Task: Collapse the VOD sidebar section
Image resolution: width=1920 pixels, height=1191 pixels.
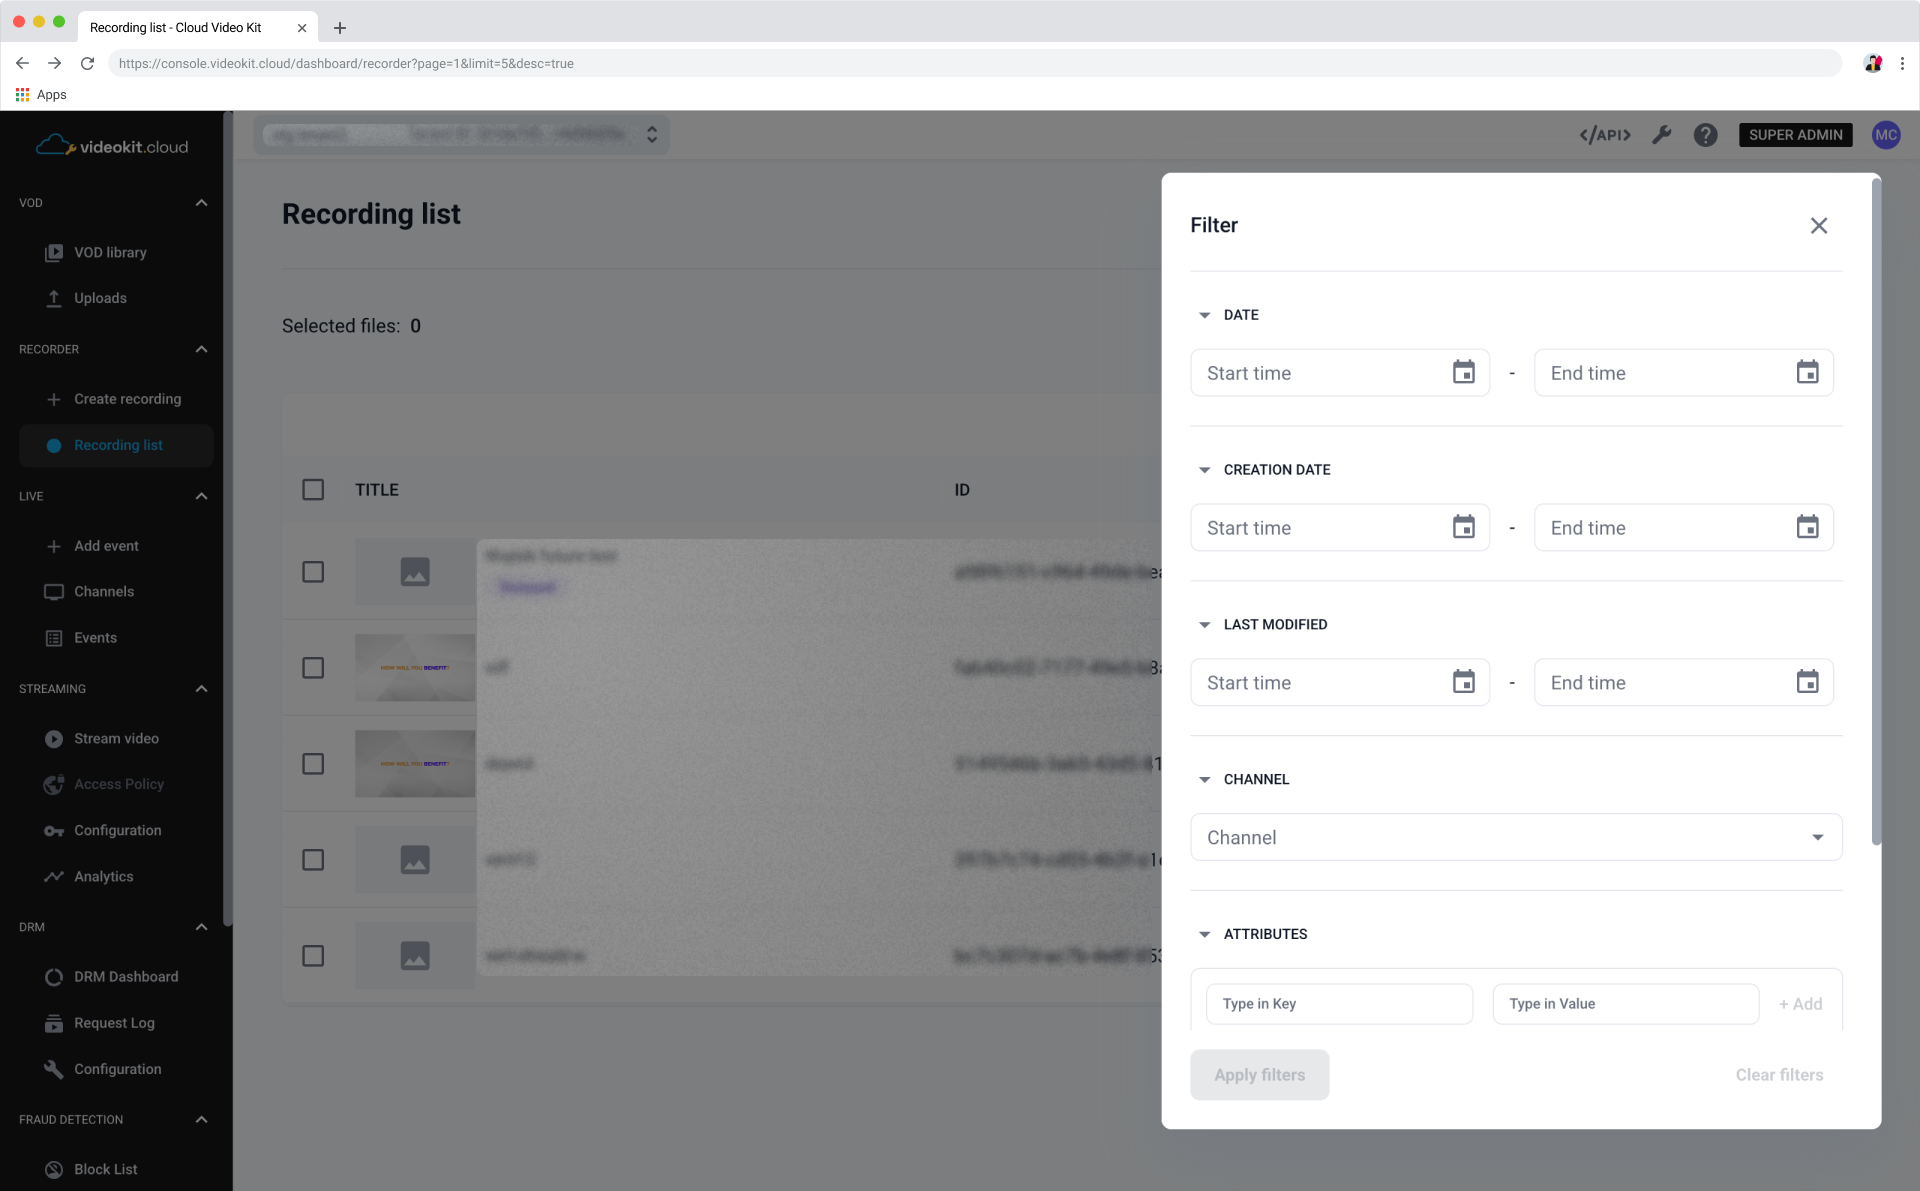Action: 201,203
